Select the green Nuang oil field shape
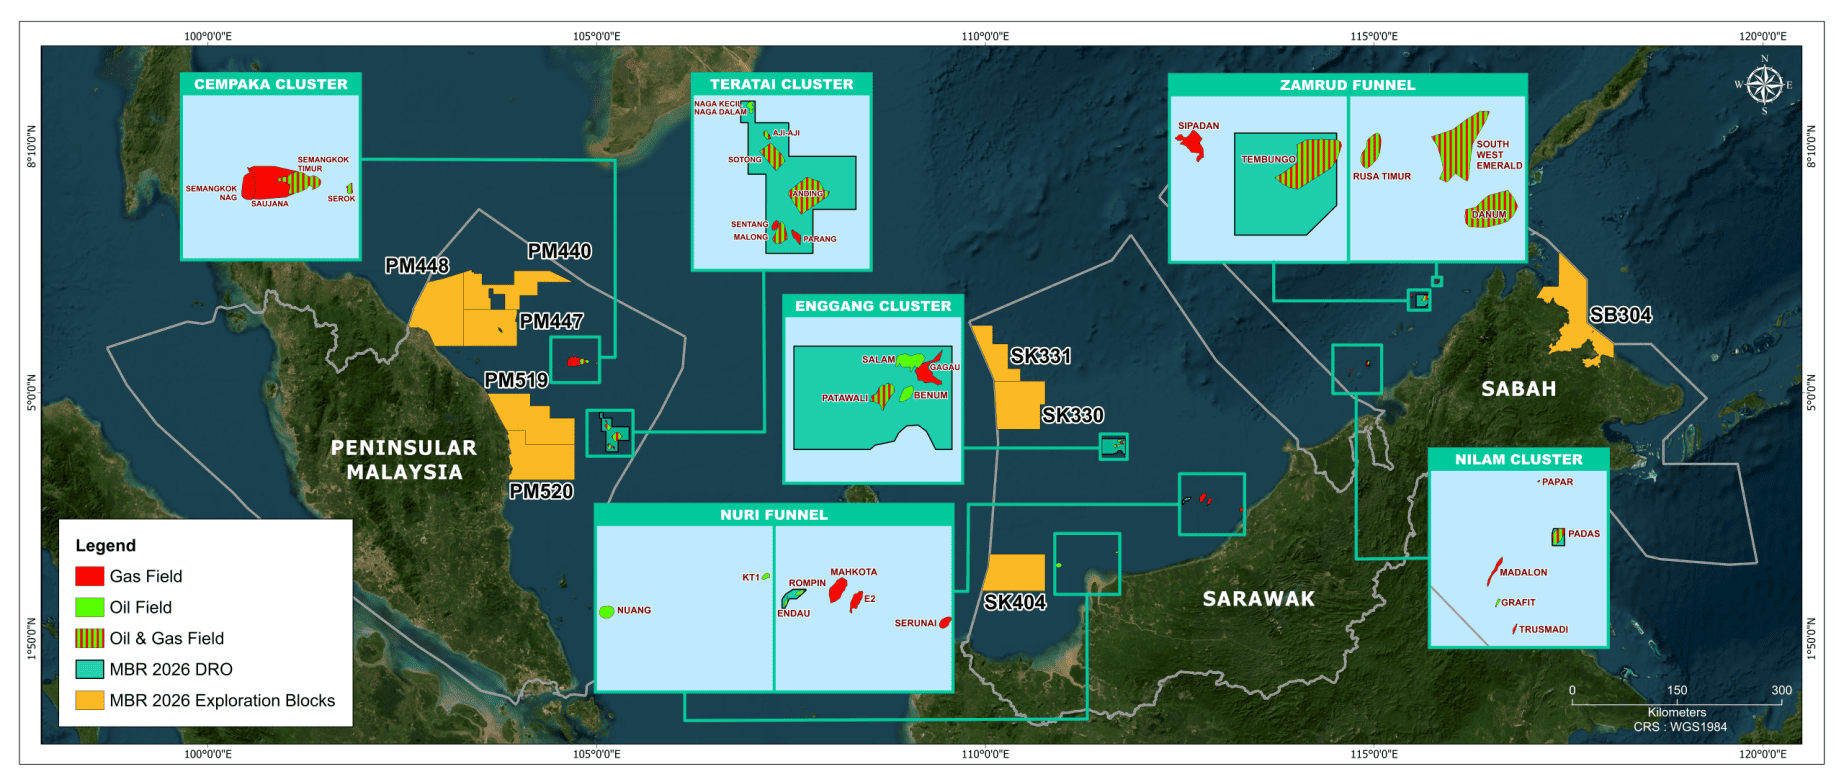 (x=606, y=611)
